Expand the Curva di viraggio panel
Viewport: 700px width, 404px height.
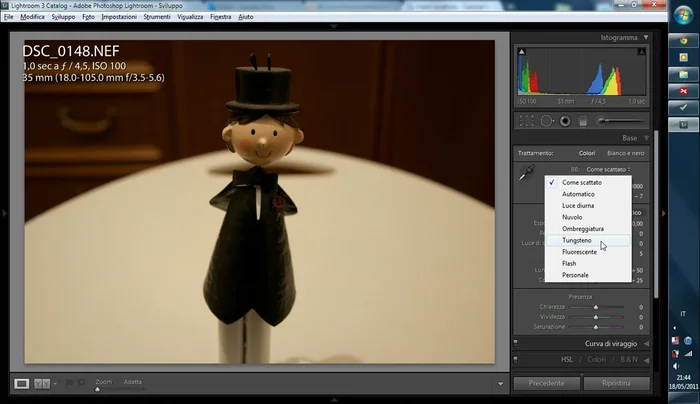pos(645,344)
